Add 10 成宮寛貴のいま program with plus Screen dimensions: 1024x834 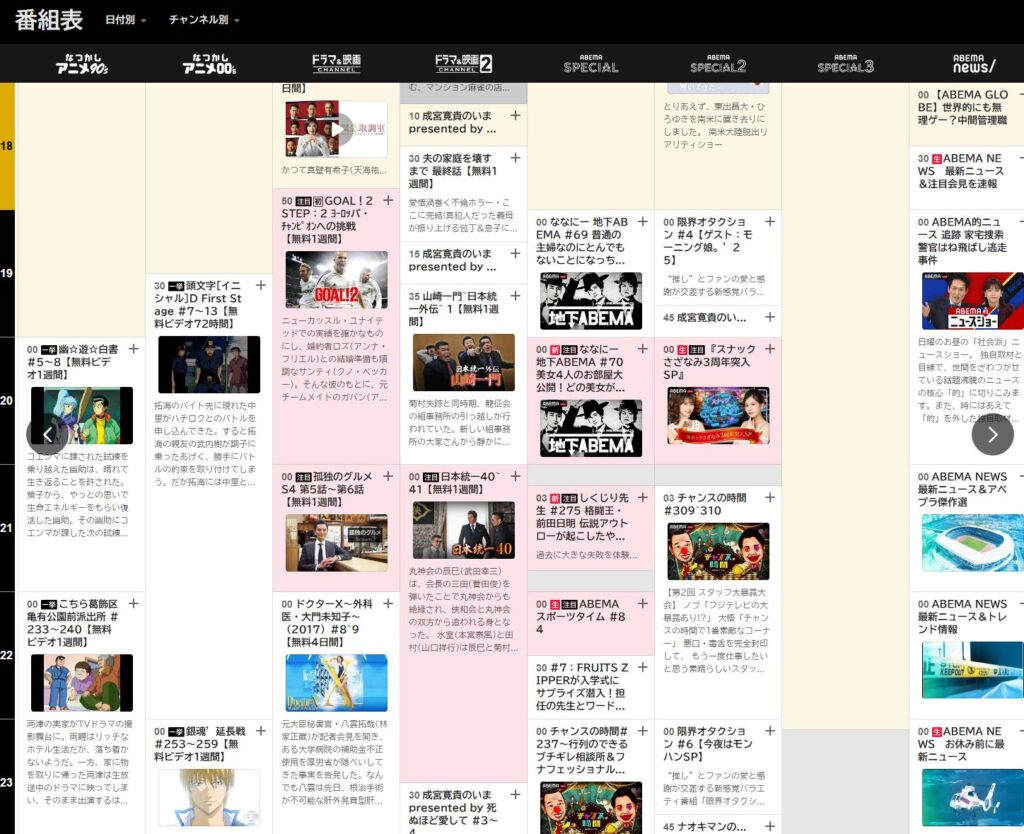click(515, 116)
